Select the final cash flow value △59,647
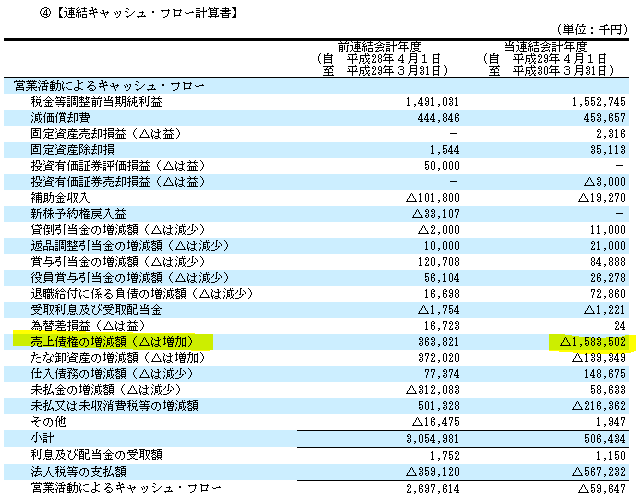The width and height of the screenshot is (641, 497). 602,488
